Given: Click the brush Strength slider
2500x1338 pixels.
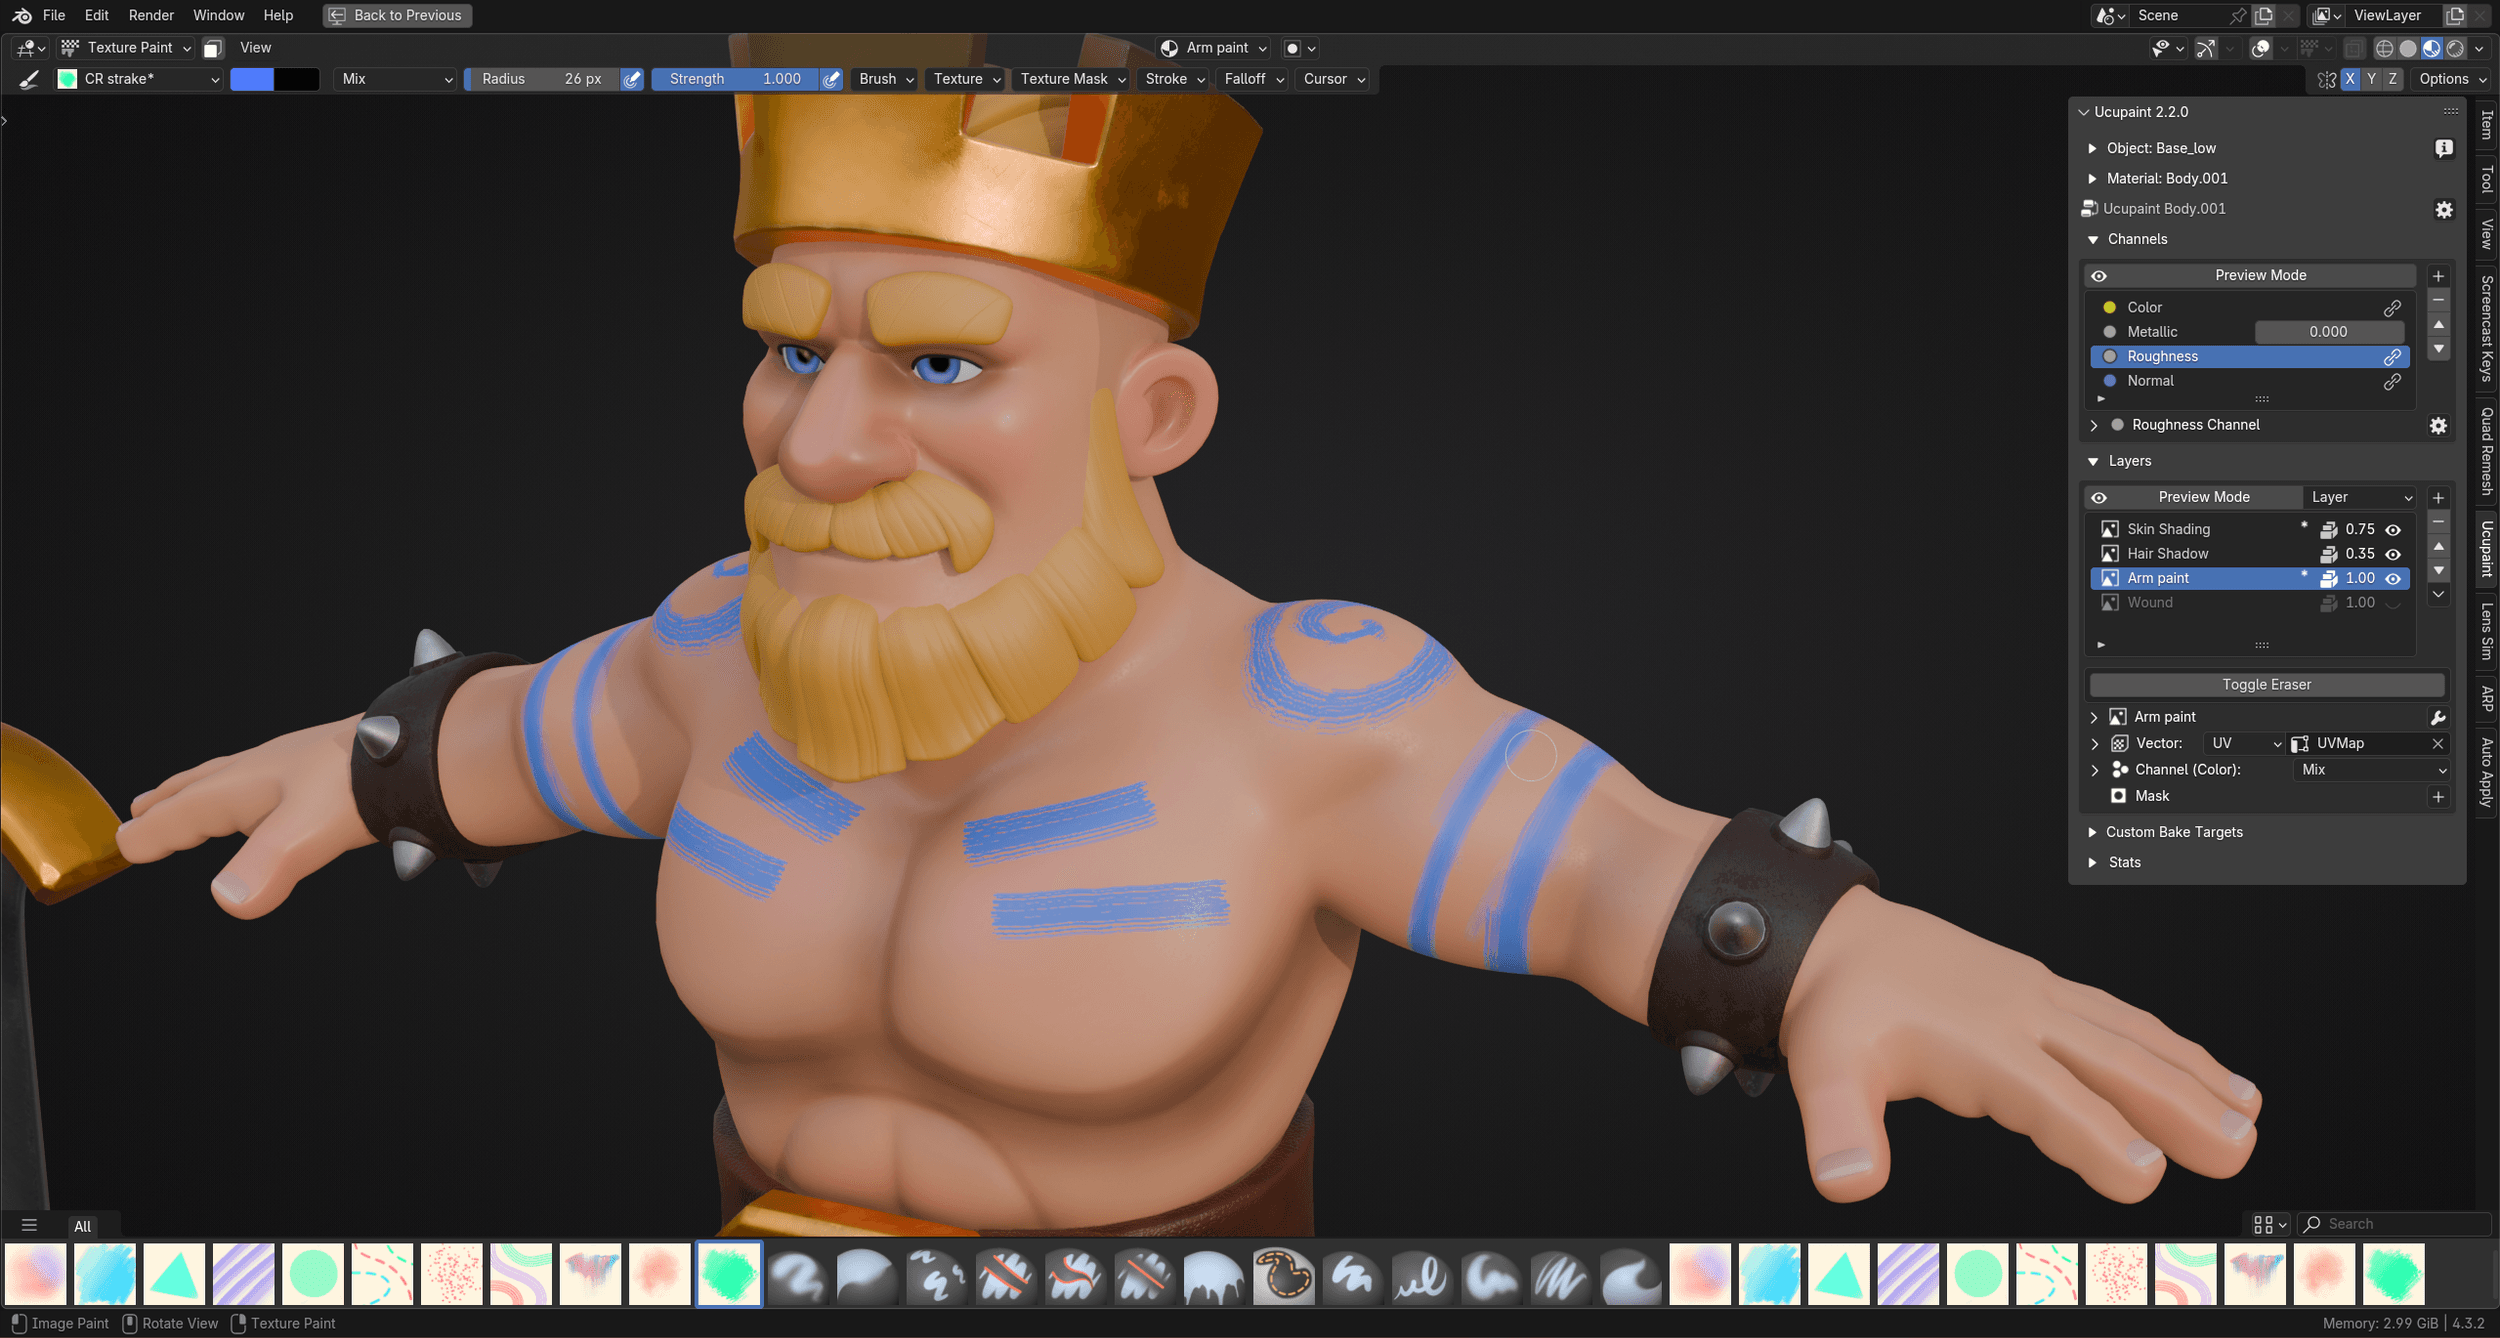Looking at the screenshot, I should point(735,79).
